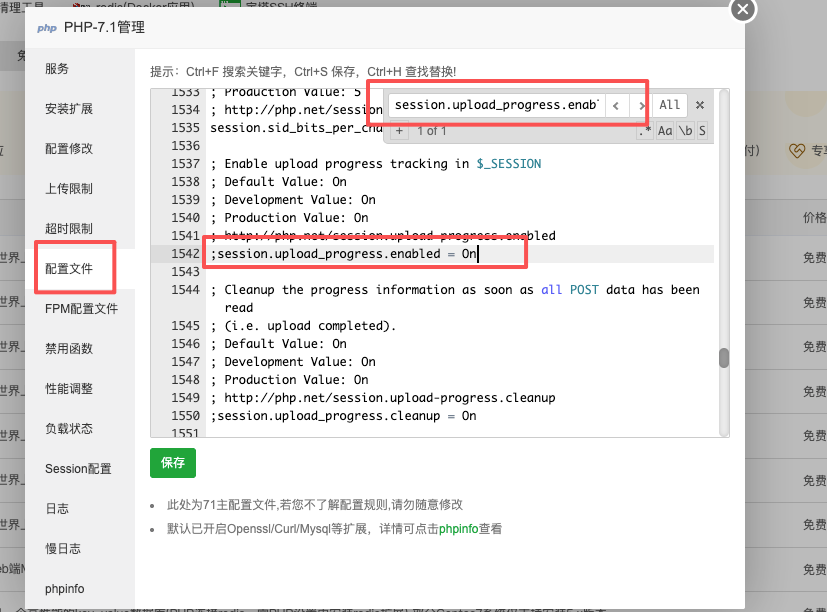The image size is (827, 612).
Task: Click the editor vertical scrollbar thumb
Action: [724, 358]
